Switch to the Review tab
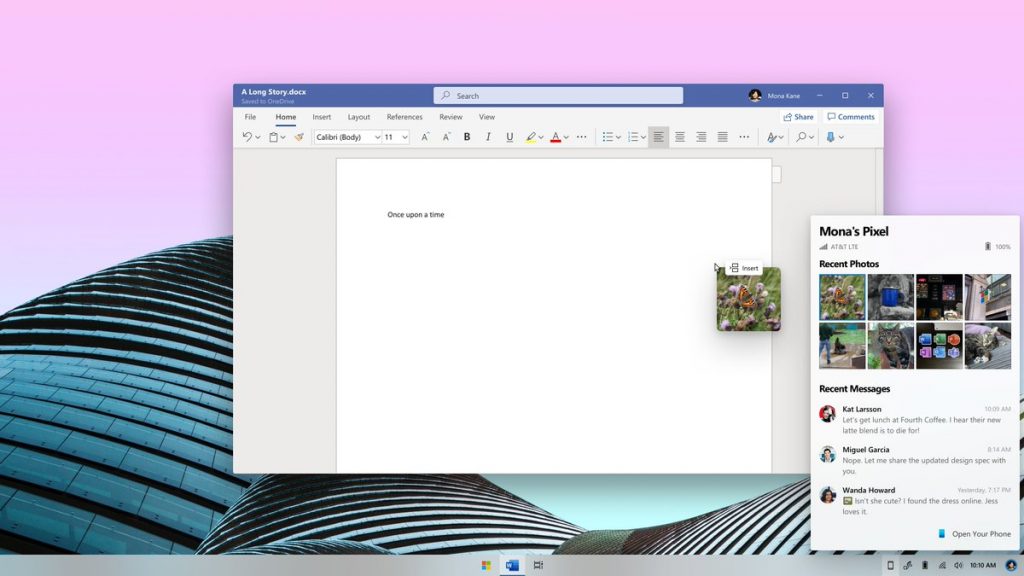1024x576 pixels. pos(451,117)
